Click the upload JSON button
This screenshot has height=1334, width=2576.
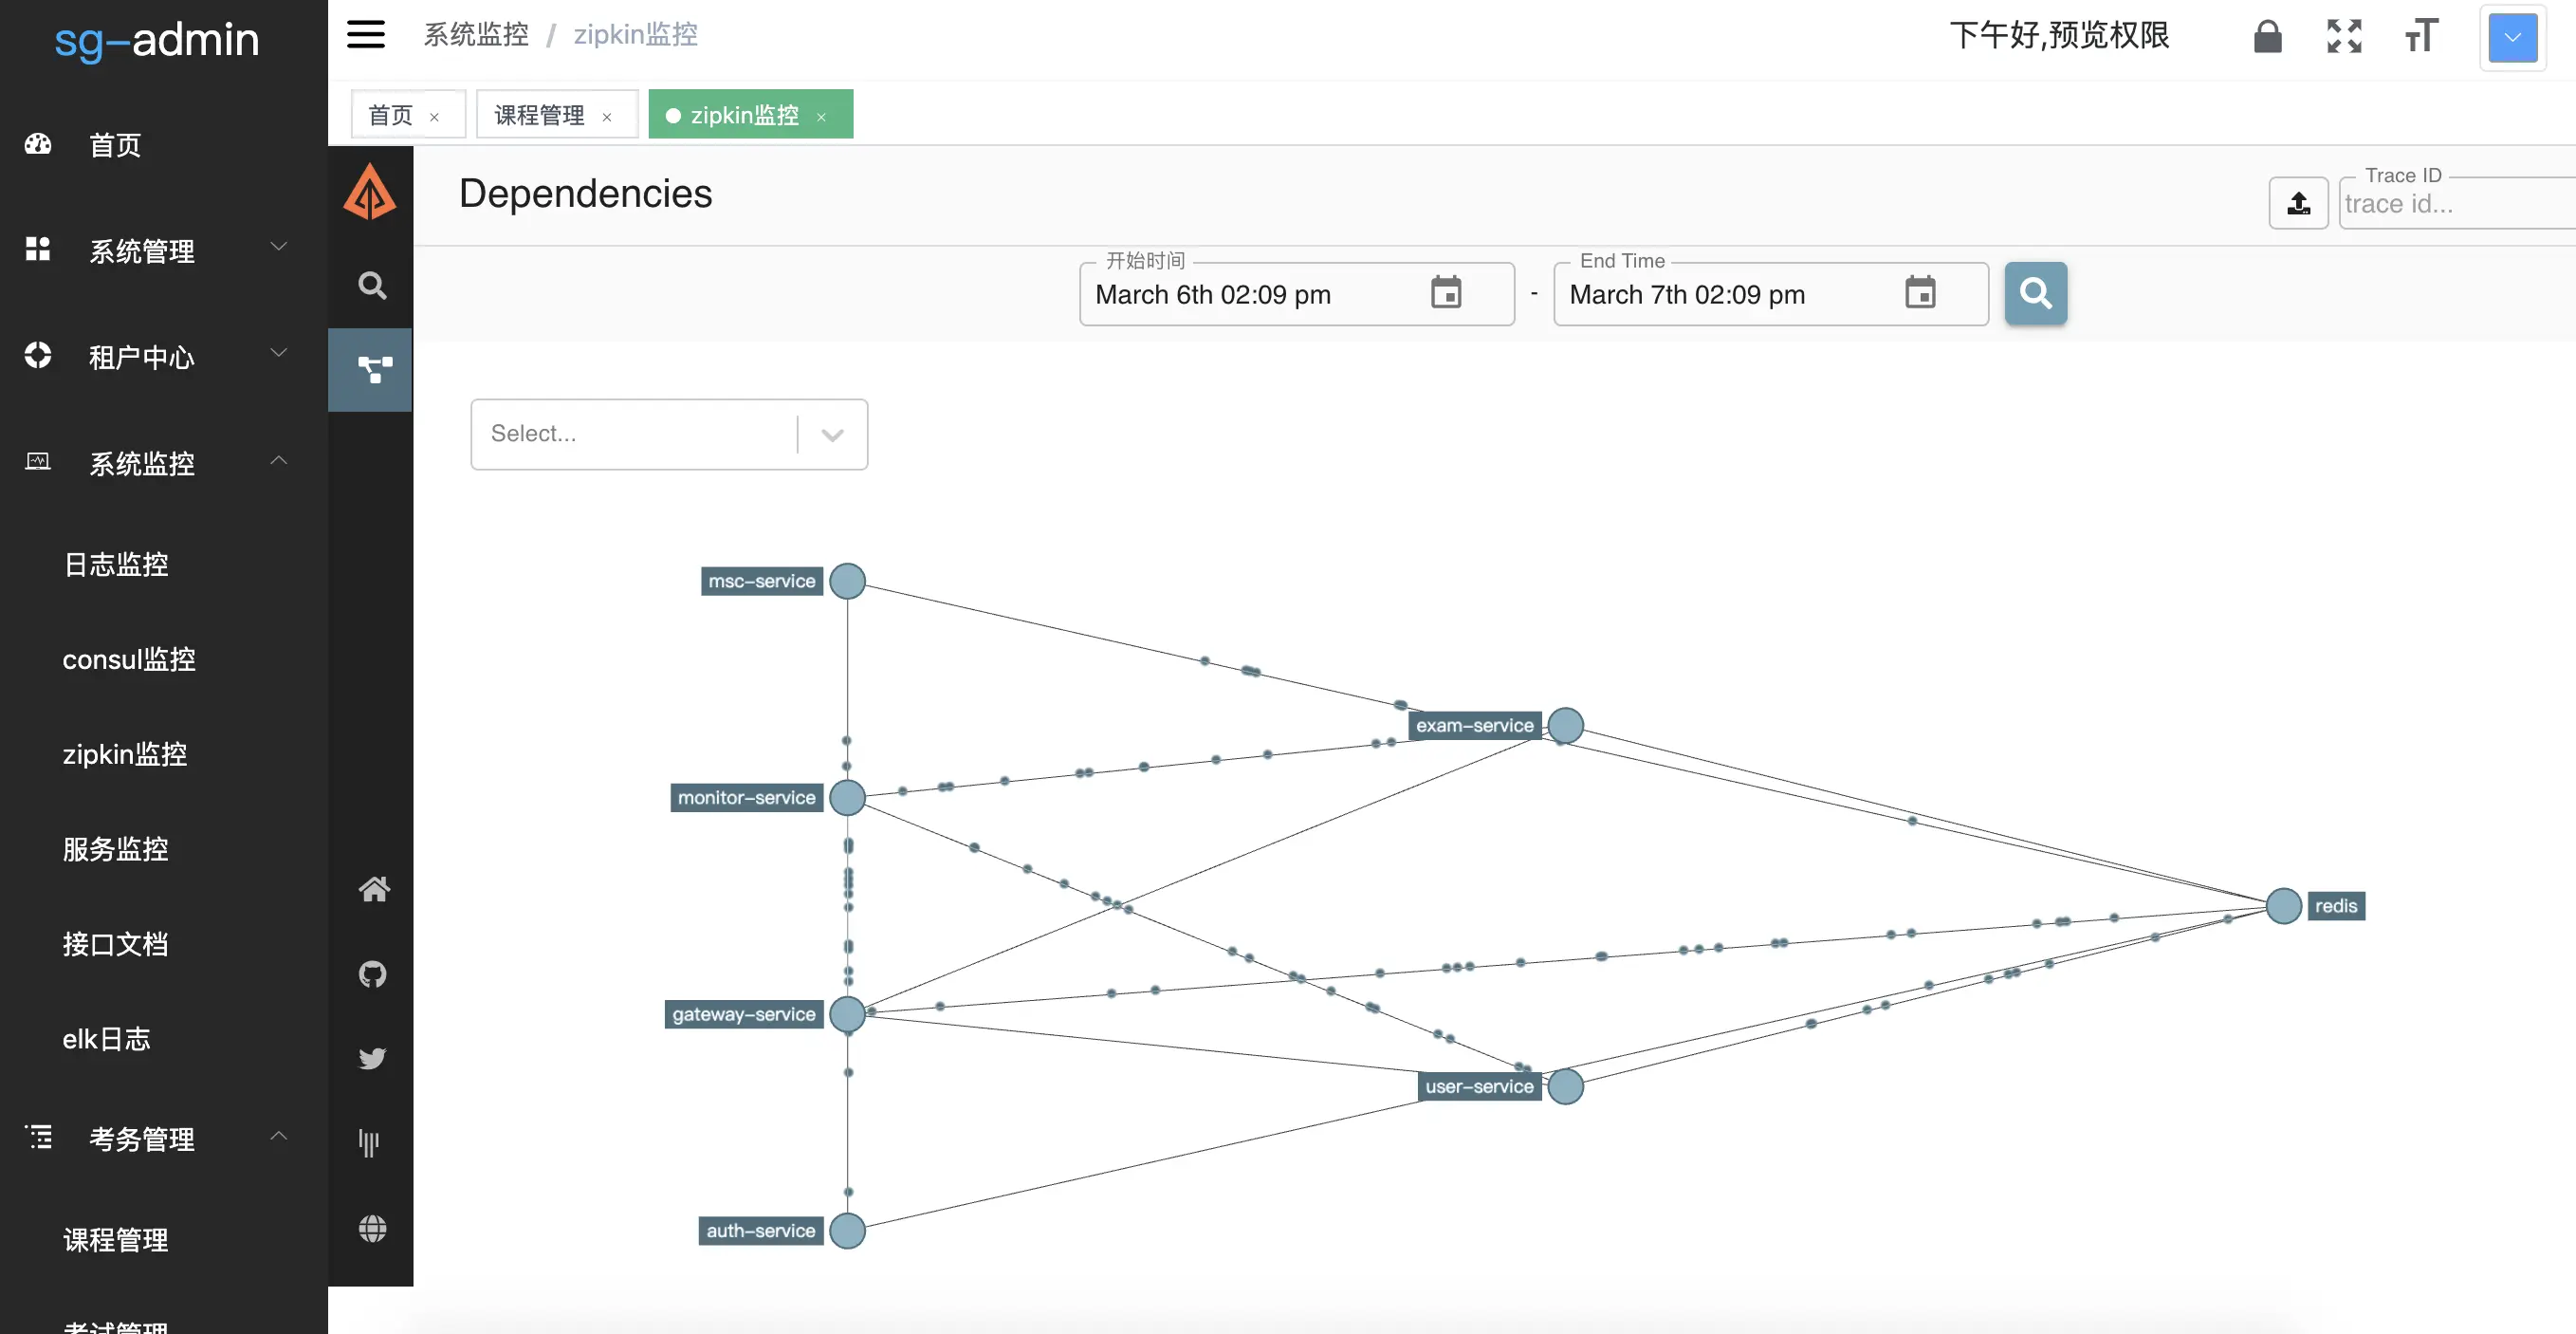[x=2298, y=203]
